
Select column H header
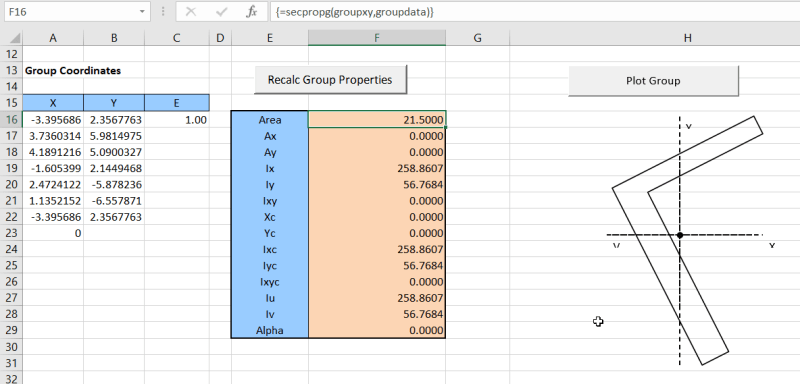(x=688, y=38)
